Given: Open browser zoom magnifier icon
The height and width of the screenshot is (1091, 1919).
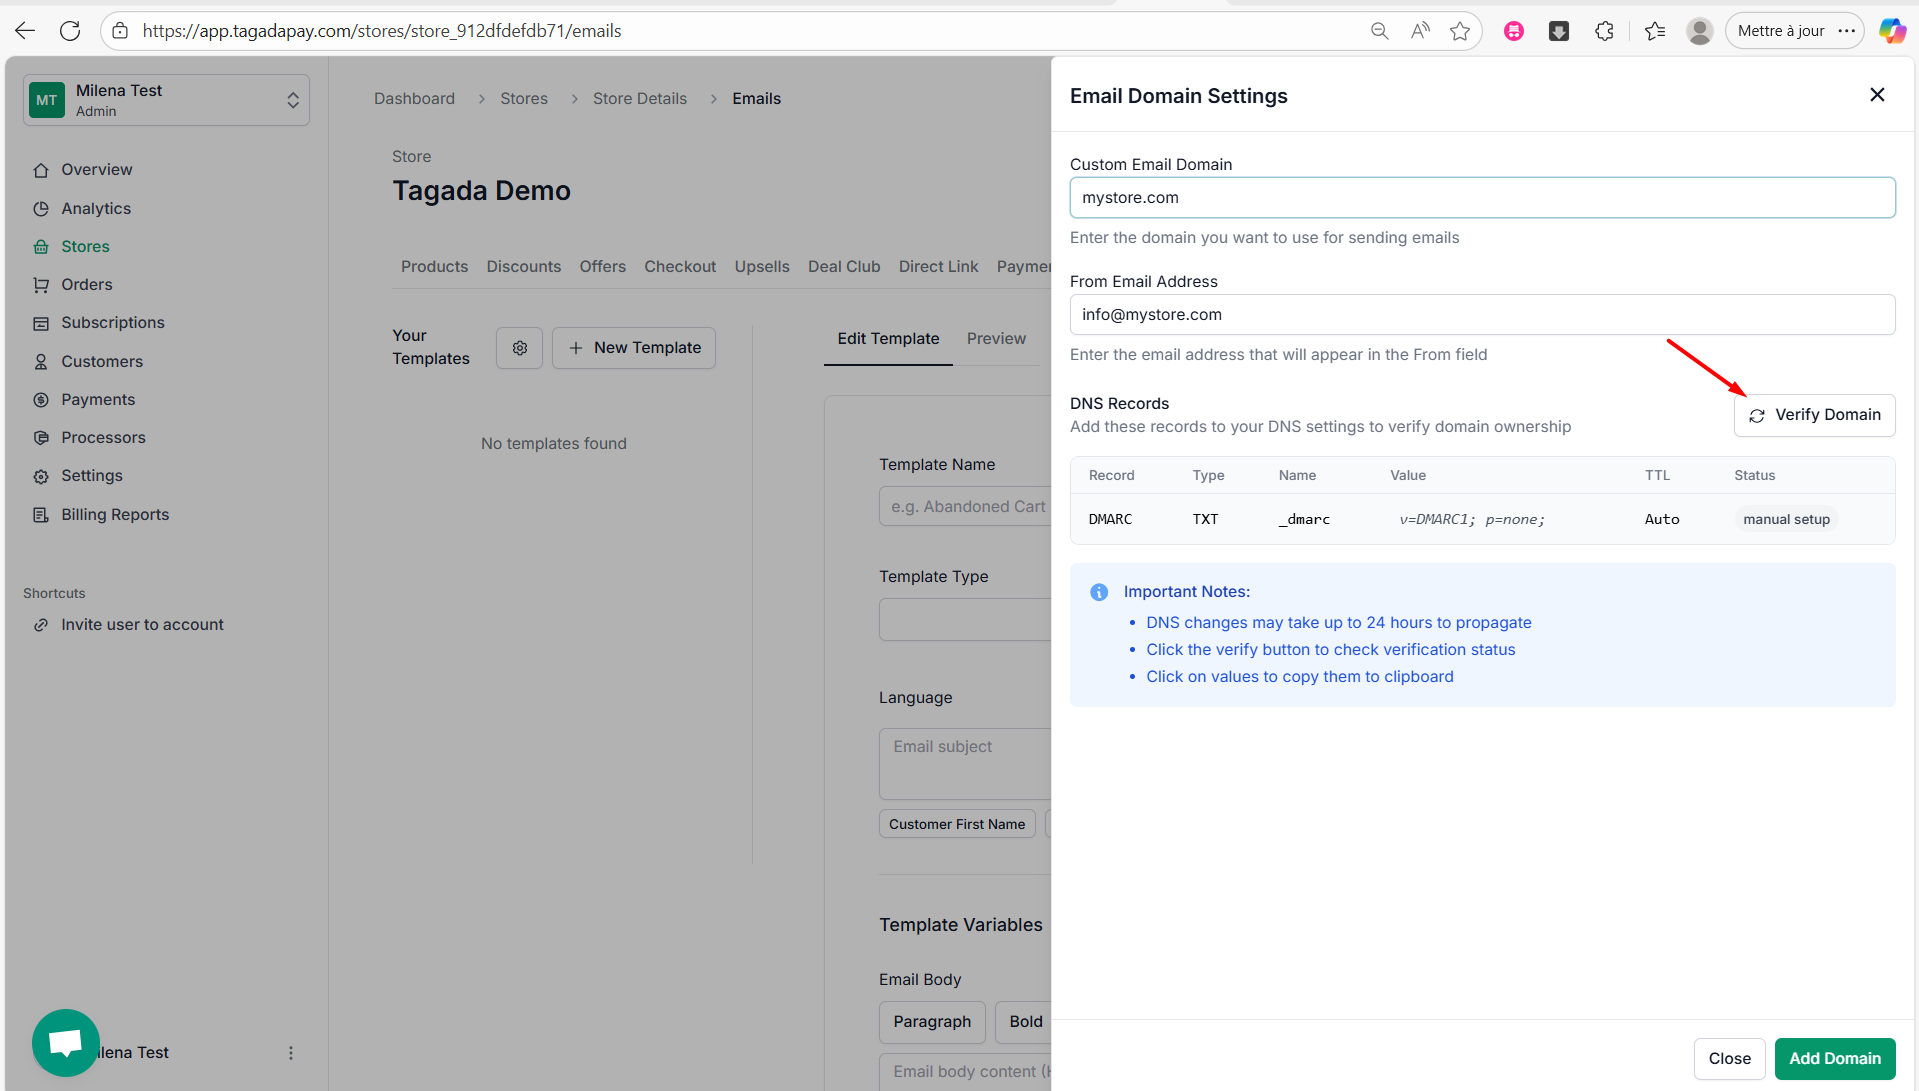Looking at the screenshot, I should [x=1379, y=31].
